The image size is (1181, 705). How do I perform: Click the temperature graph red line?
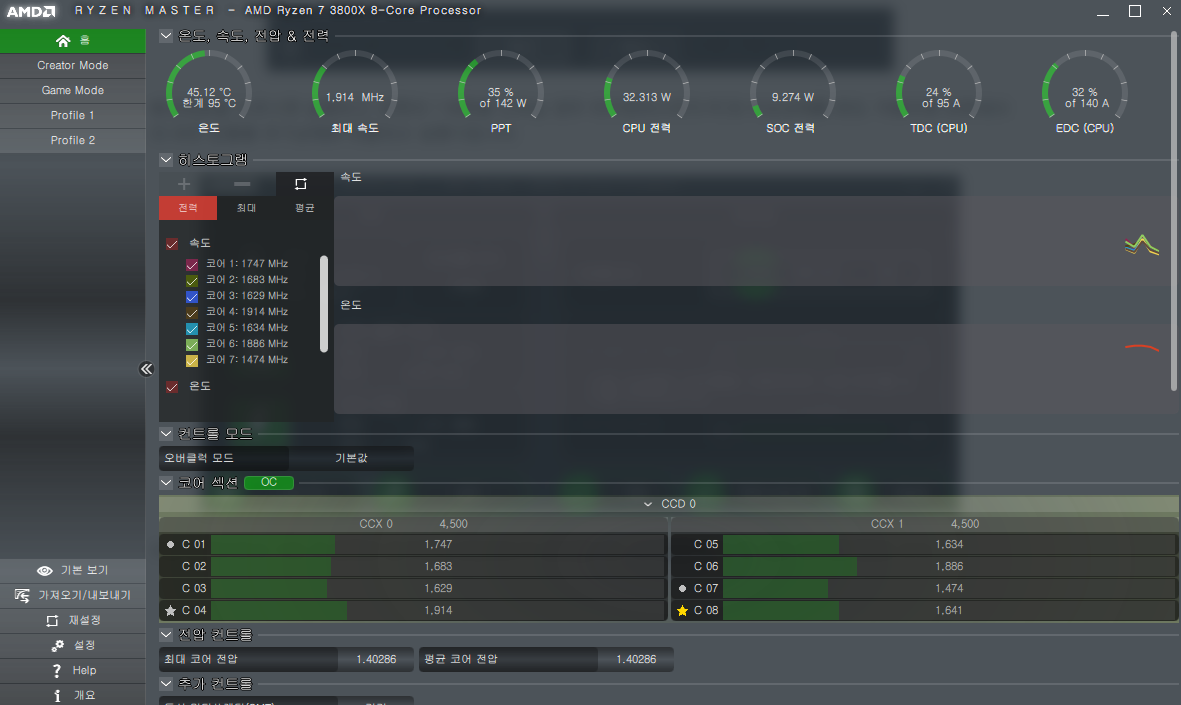point(1142,347)
